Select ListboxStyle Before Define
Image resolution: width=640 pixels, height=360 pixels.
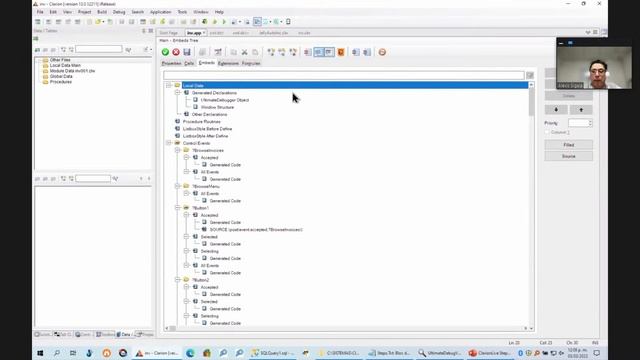point(207,129)
